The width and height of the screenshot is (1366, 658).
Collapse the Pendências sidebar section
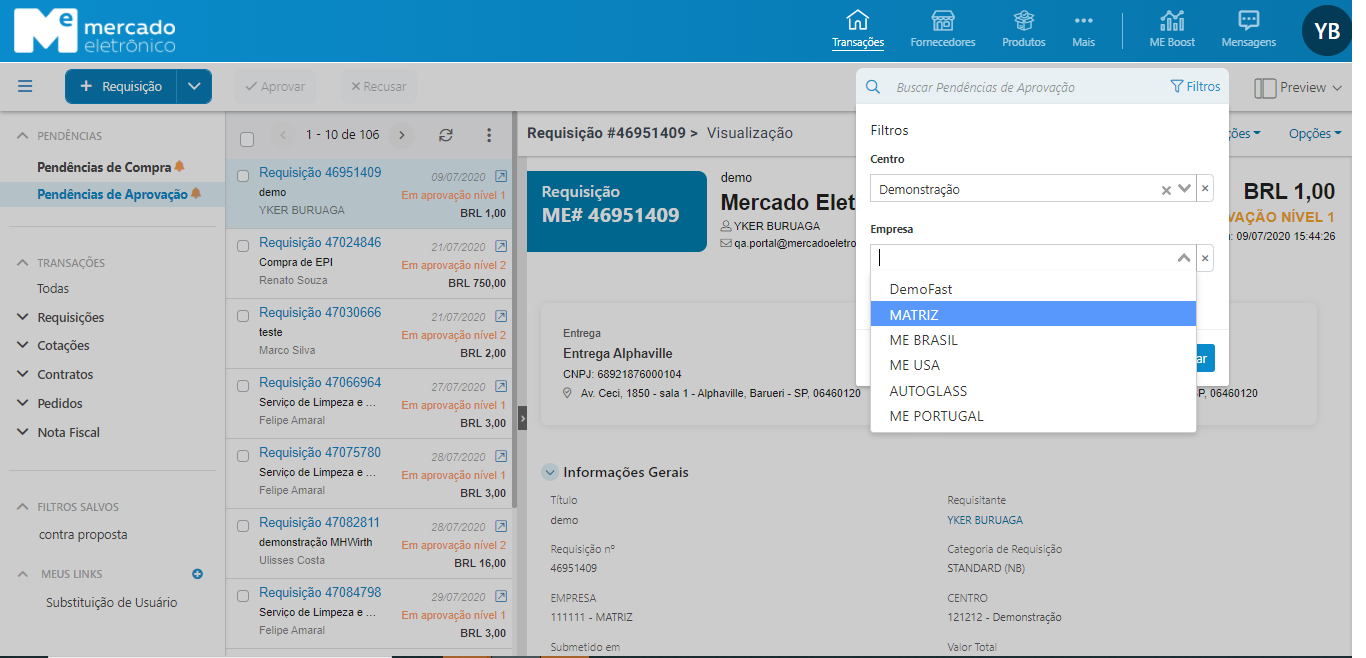tap(24, 136)
